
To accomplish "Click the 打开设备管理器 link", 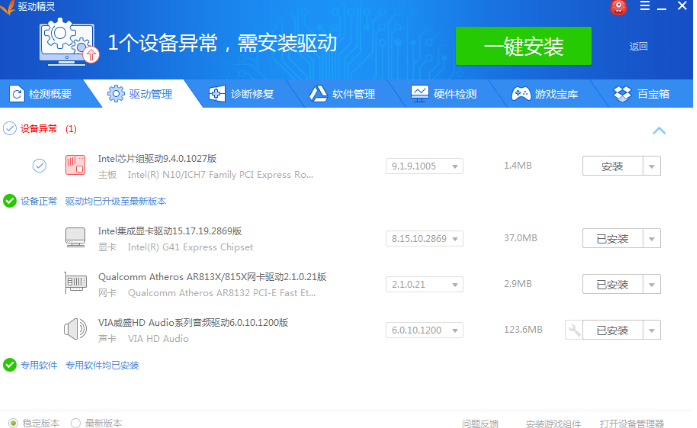I will pyautogui.click(x=631, y=423).
